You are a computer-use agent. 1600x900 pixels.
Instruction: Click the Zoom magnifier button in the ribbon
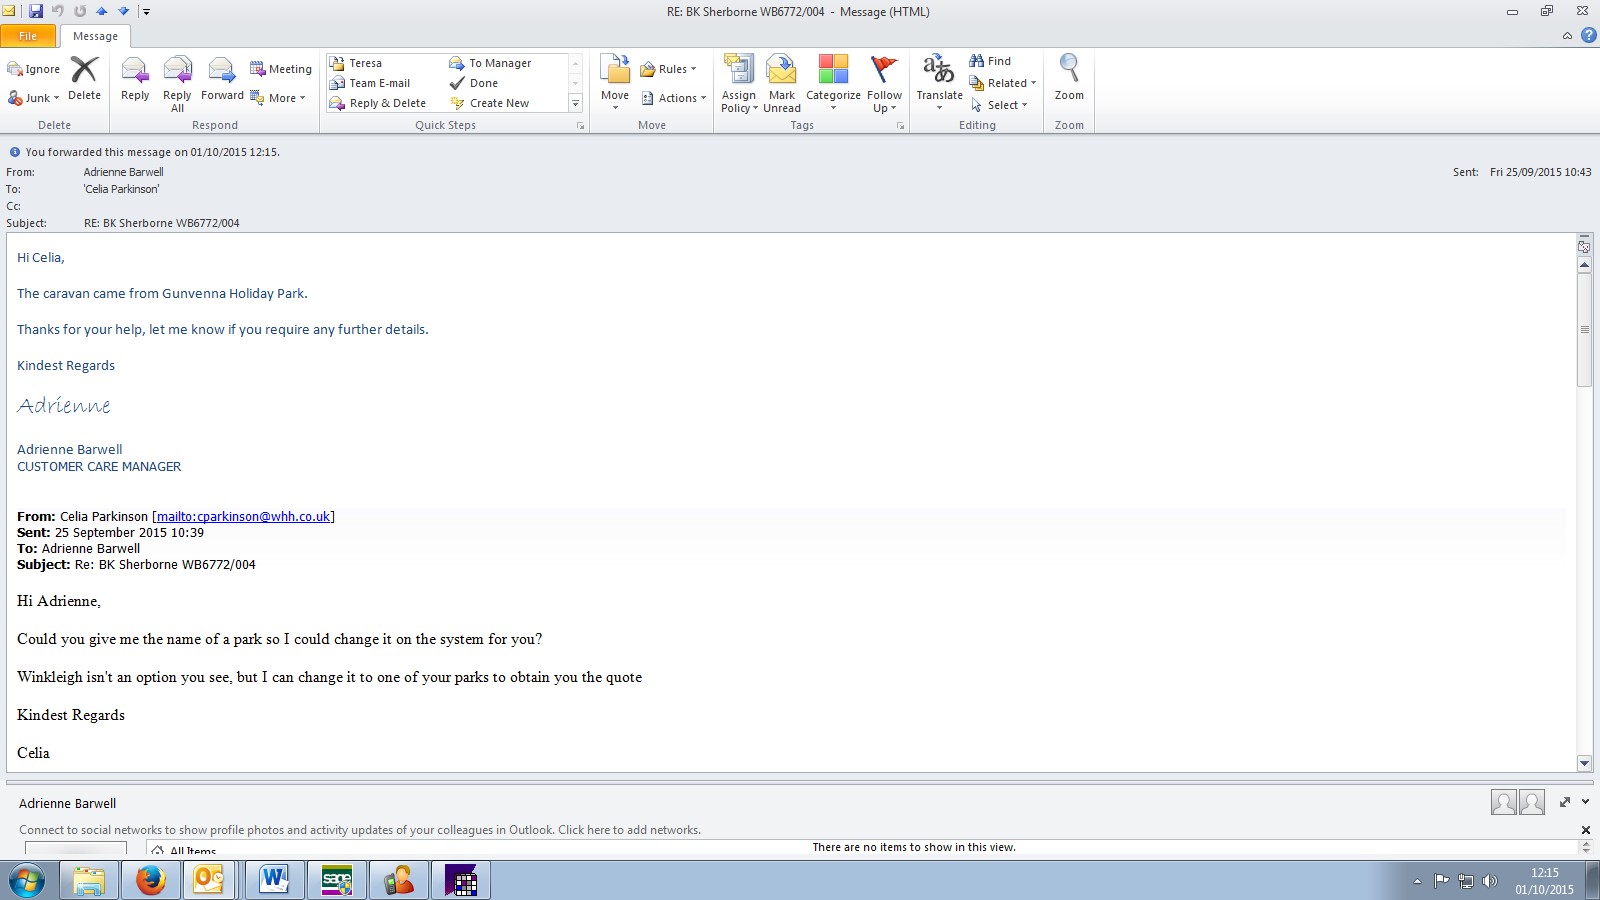tap(1069, 79)
